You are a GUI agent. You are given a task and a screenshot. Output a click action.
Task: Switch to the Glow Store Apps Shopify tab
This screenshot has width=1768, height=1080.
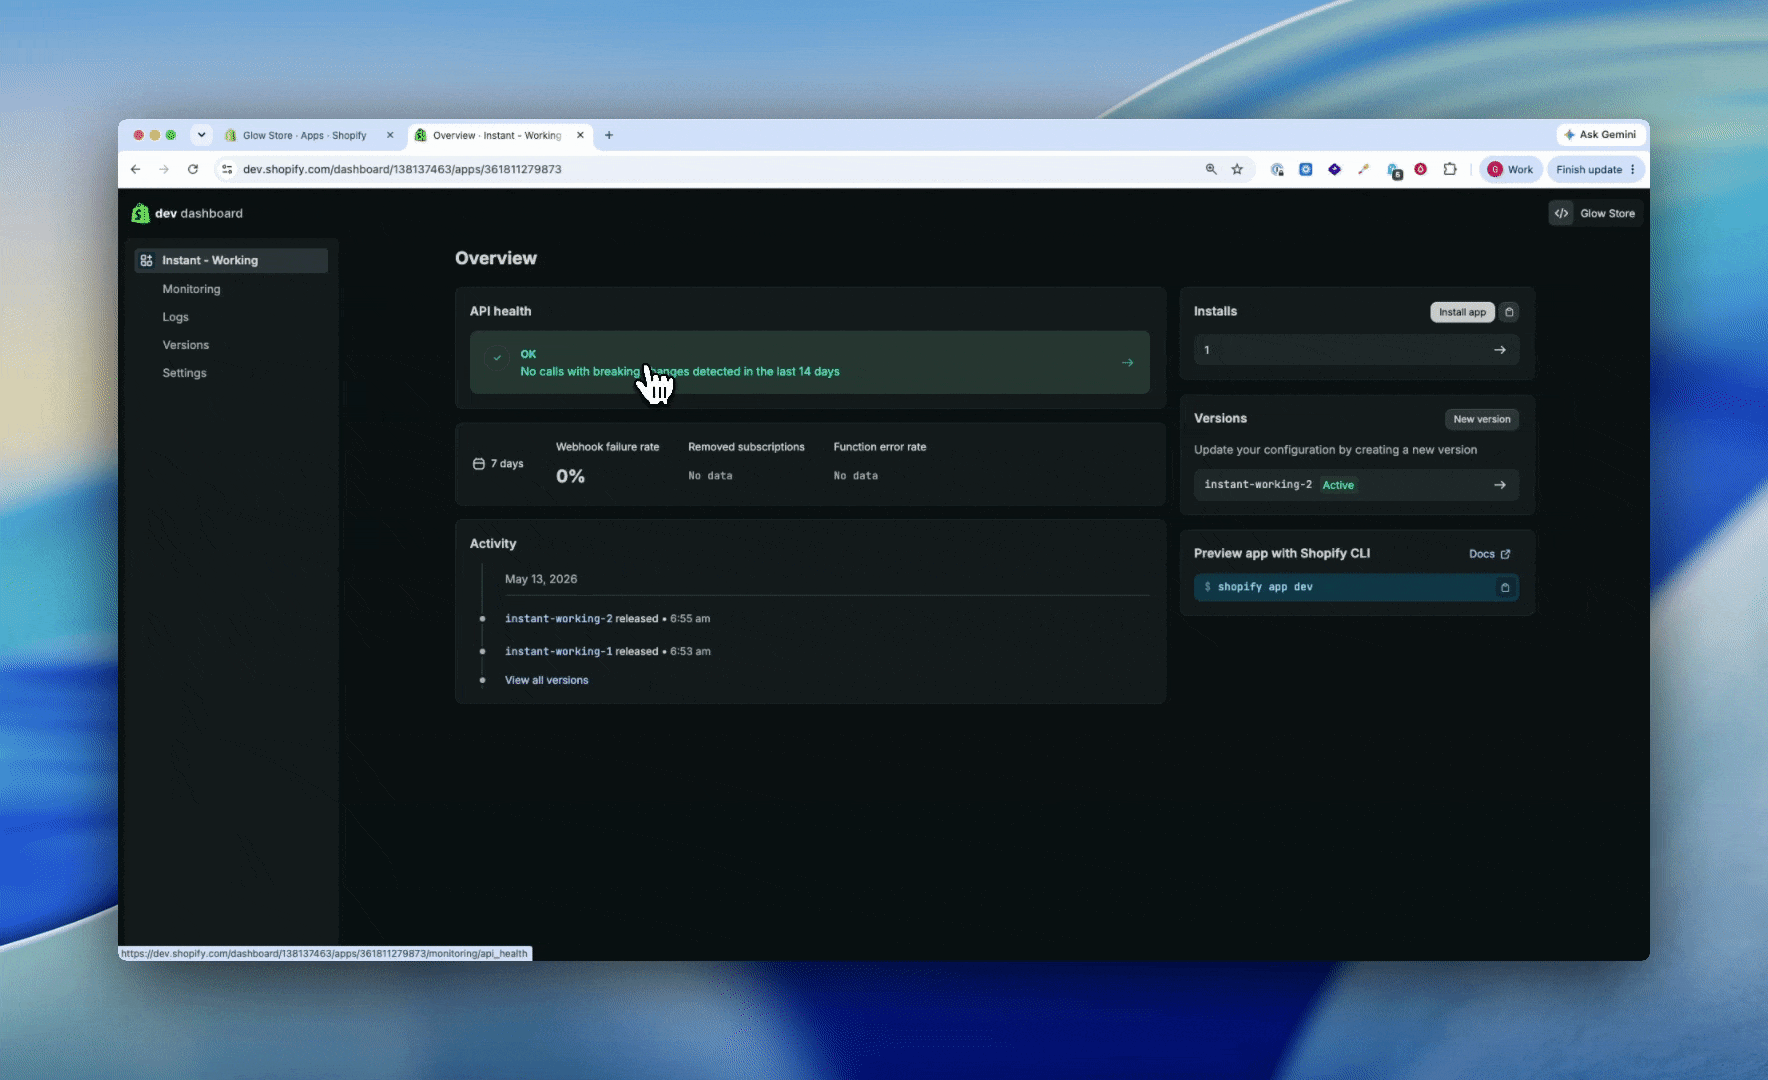[304, 135]
